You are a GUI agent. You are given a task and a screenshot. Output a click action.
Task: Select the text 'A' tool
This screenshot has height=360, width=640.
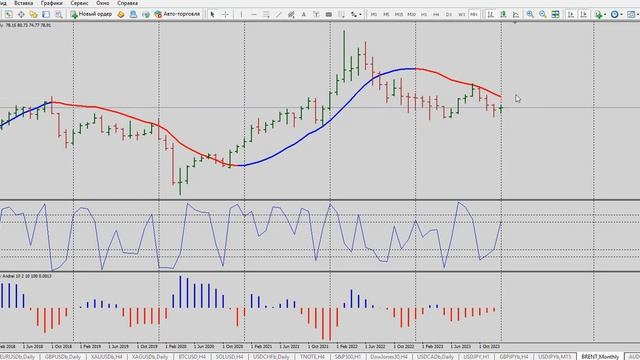pyautogui.click(x=304, y=14)
